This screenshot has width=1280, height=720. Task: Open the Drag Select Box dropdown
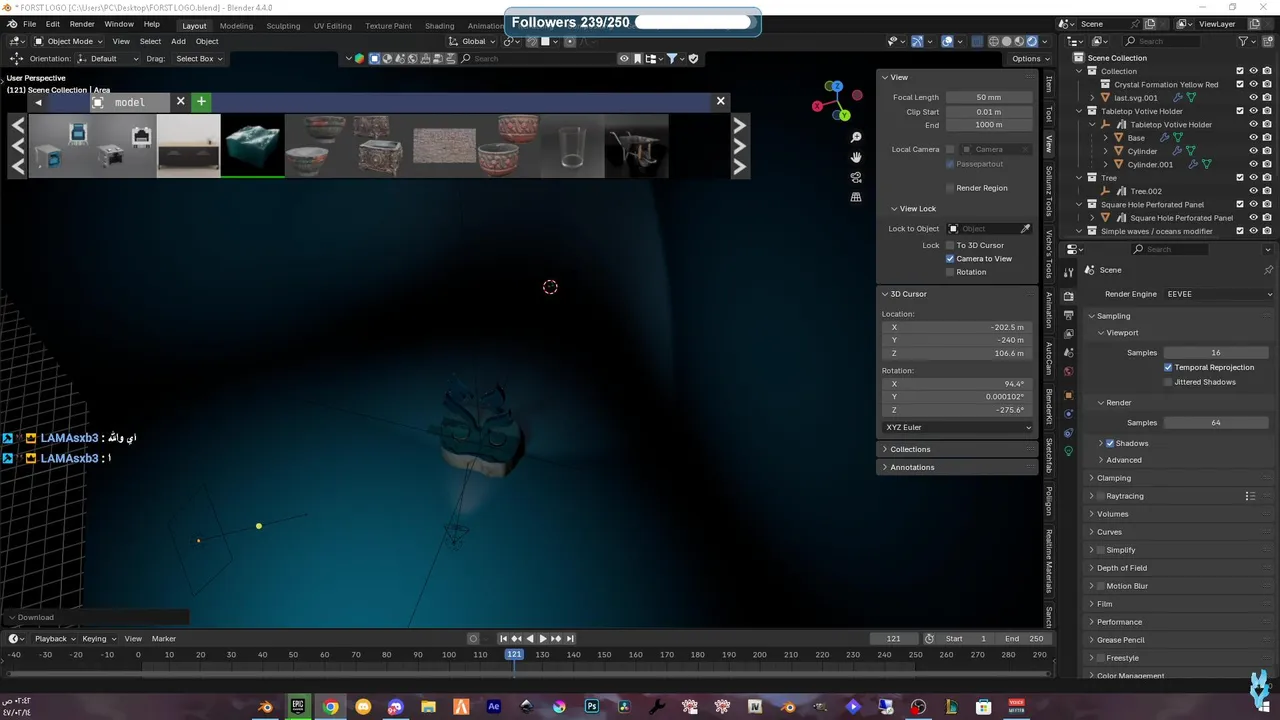click(199, 59)
